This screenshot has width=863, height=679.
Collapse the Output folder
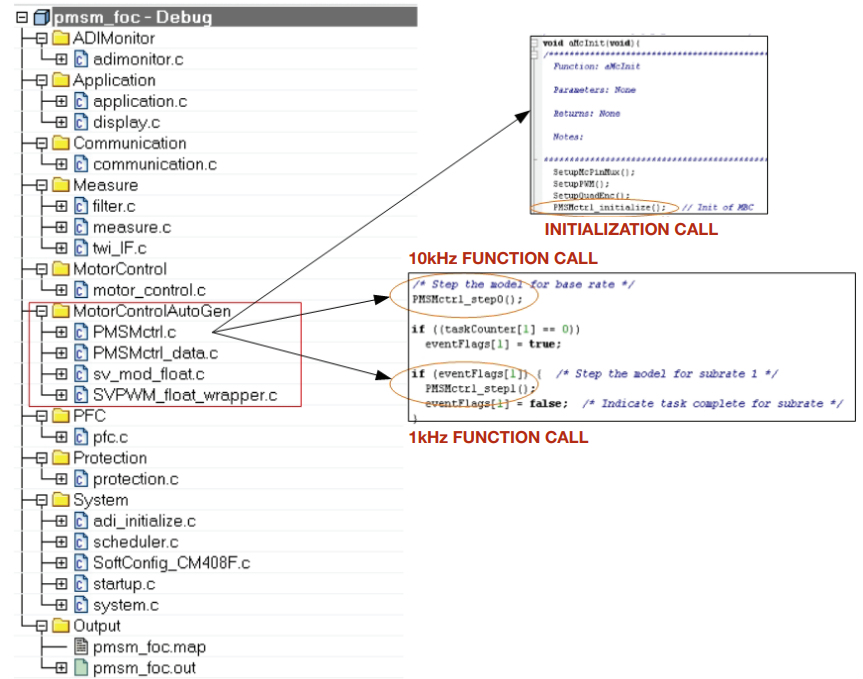pos(41,626)
